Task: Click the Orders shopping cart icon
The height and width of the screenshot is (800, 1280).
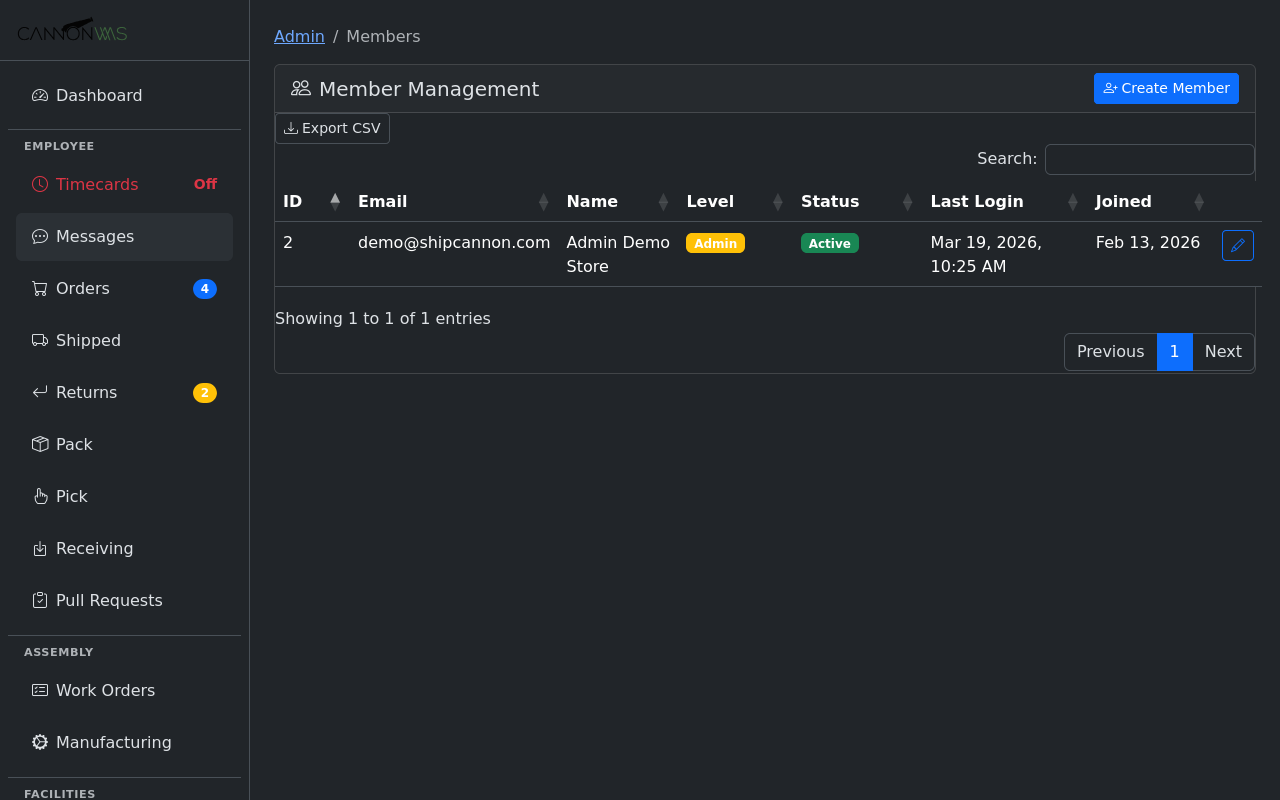Action: pyautogui.click(x=40, y=289)
